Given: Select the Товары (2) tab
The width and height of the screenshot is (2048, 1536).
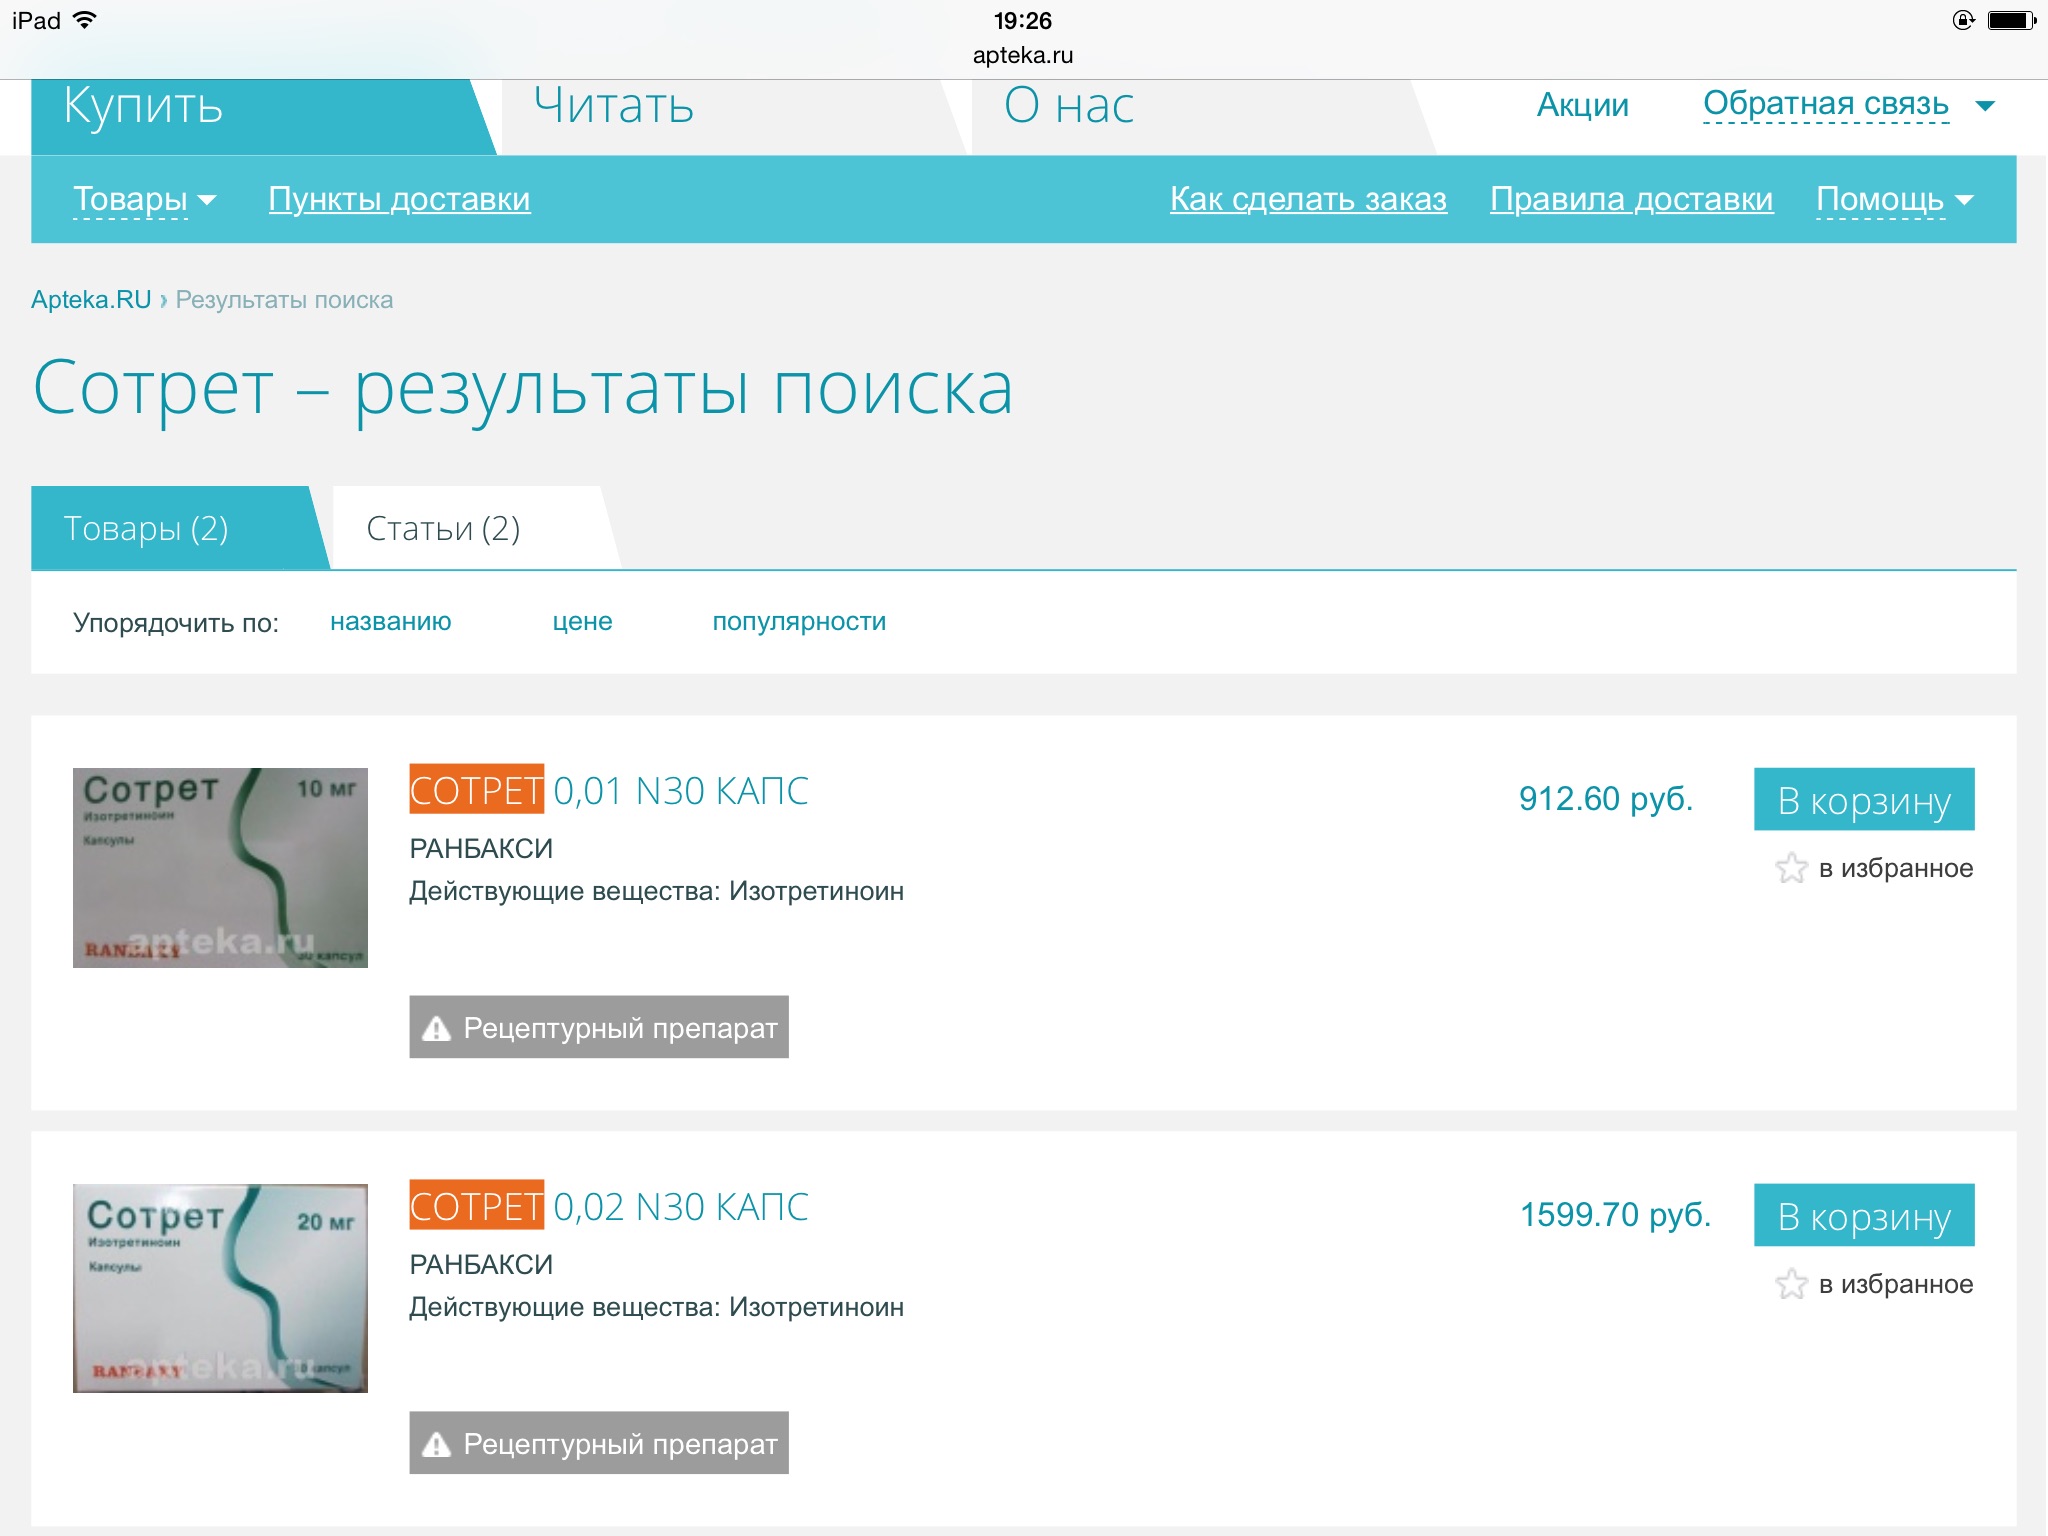Looking at the screenshot, I should [x=147, y=528].
